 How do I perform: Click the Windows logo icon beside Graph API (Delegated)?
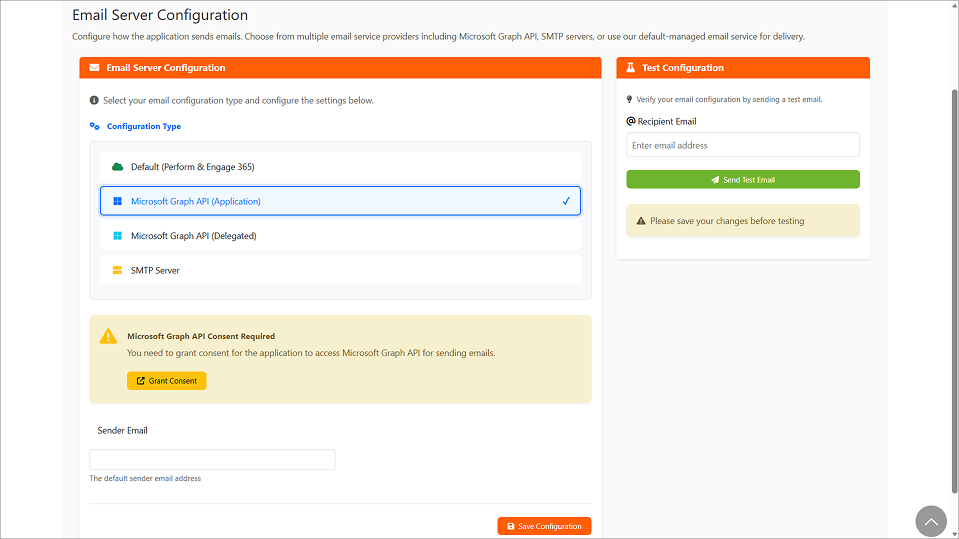117,236
